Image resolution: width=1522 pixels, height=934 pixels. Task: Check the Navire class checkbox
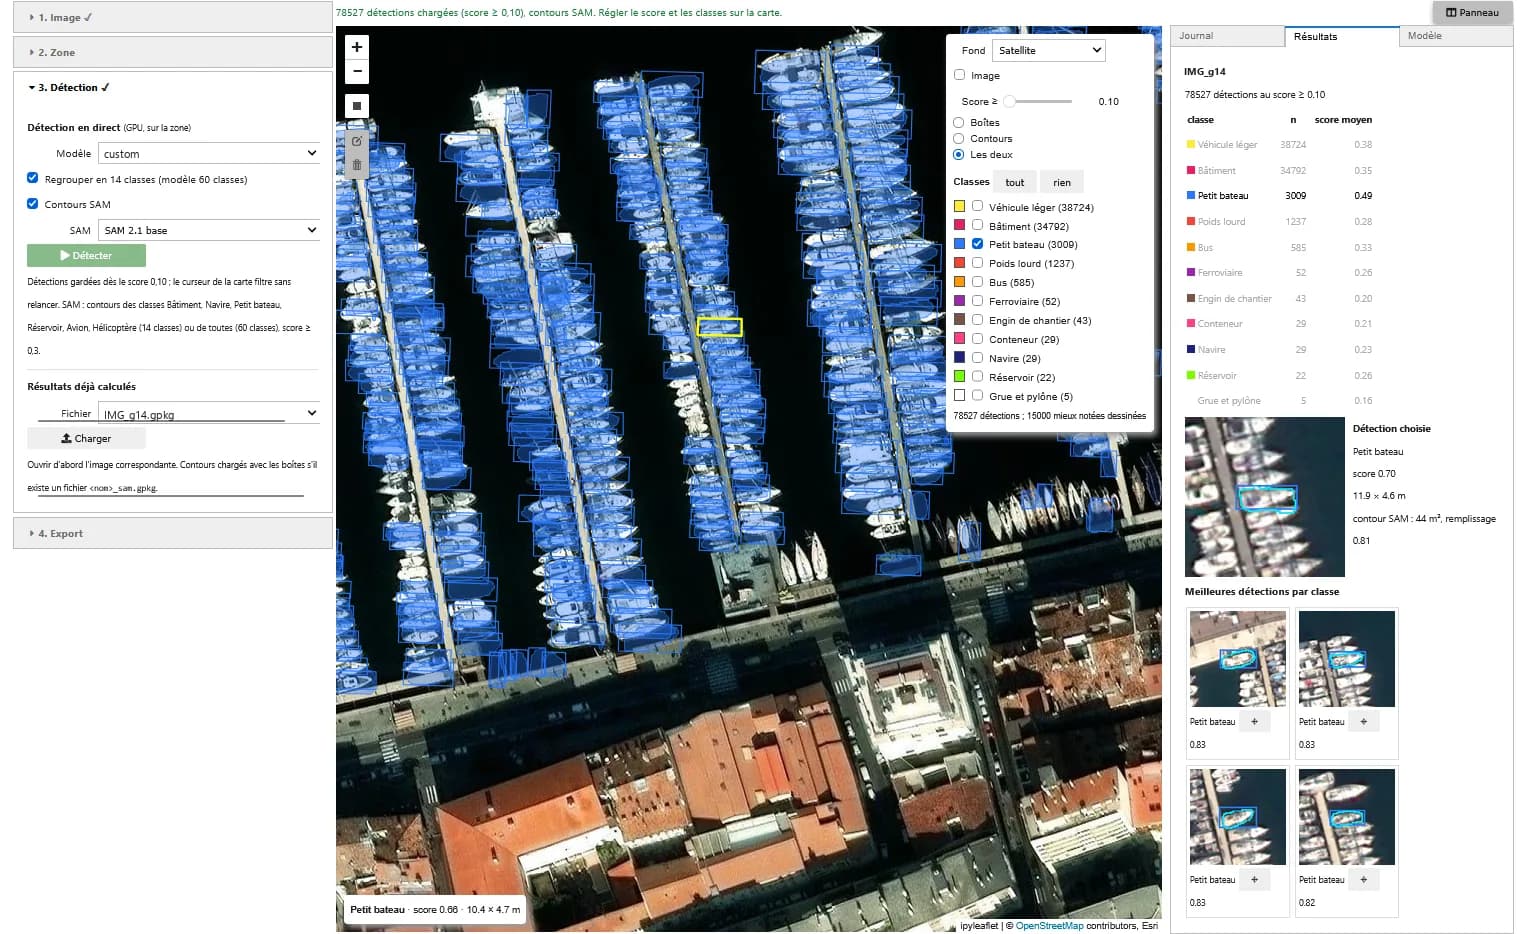tap(977, 357)
